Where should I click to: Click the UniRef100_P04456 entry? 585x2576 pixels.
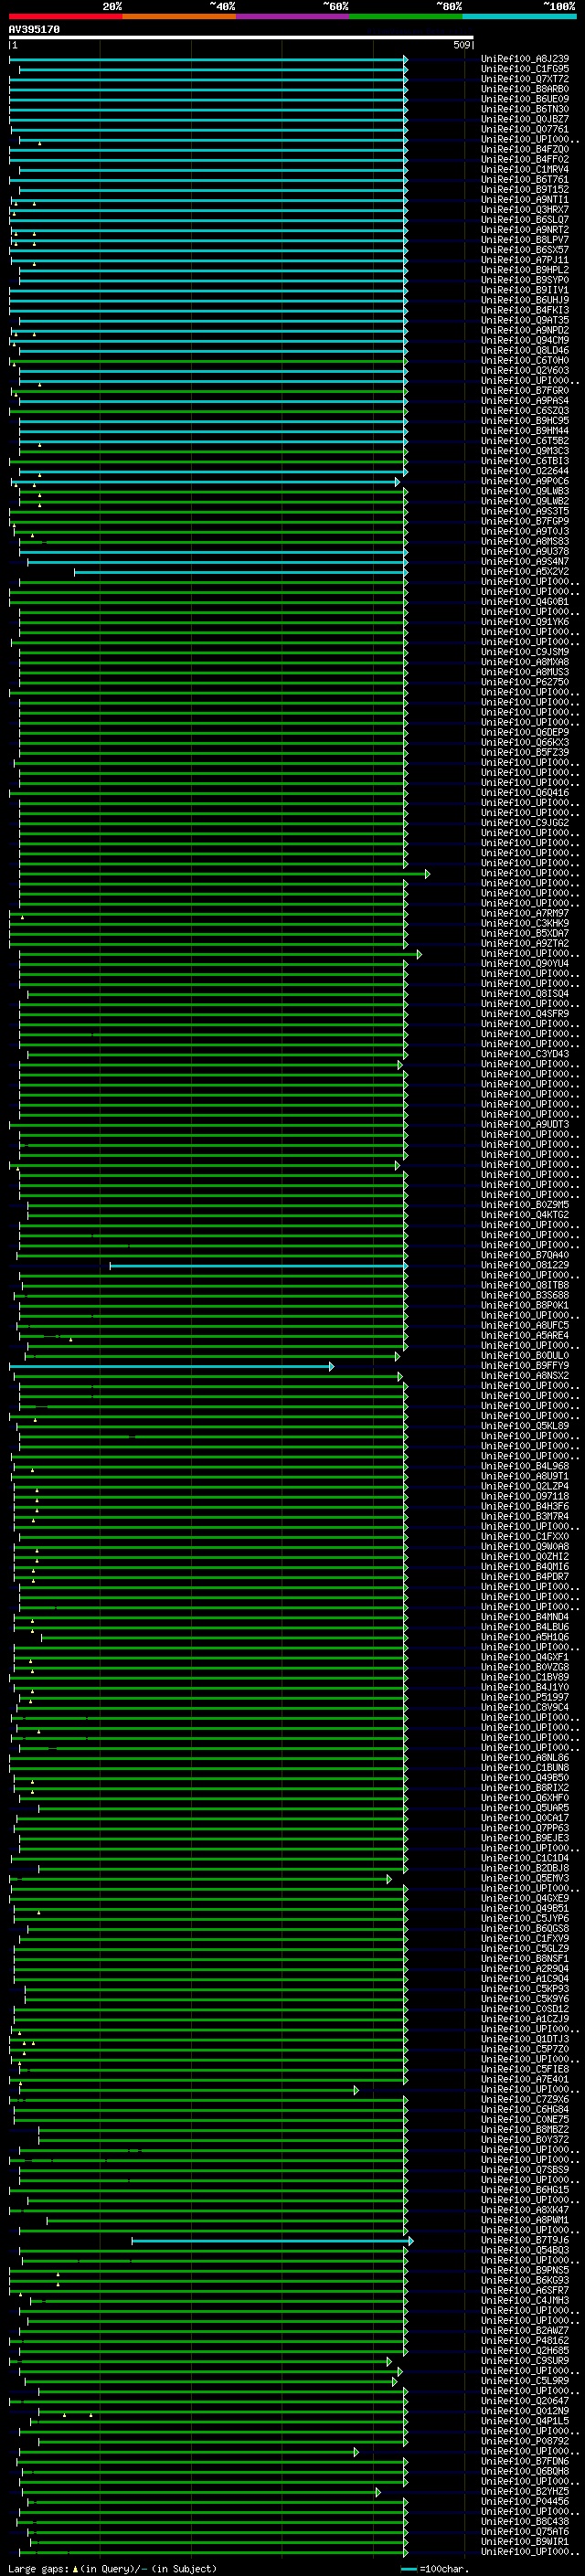pos(525,2501)
